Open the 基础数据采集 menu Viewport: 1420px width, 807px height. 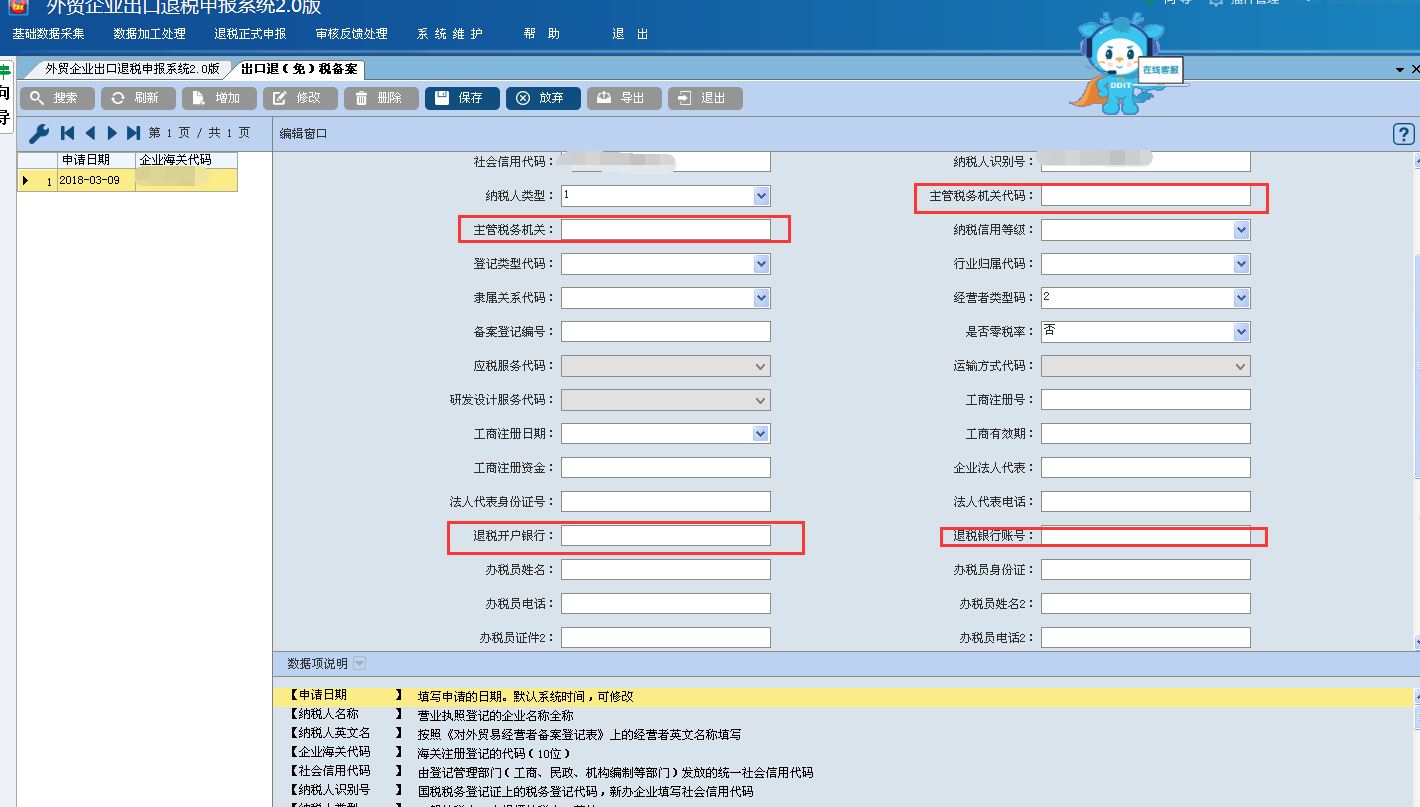click(48, 34)
